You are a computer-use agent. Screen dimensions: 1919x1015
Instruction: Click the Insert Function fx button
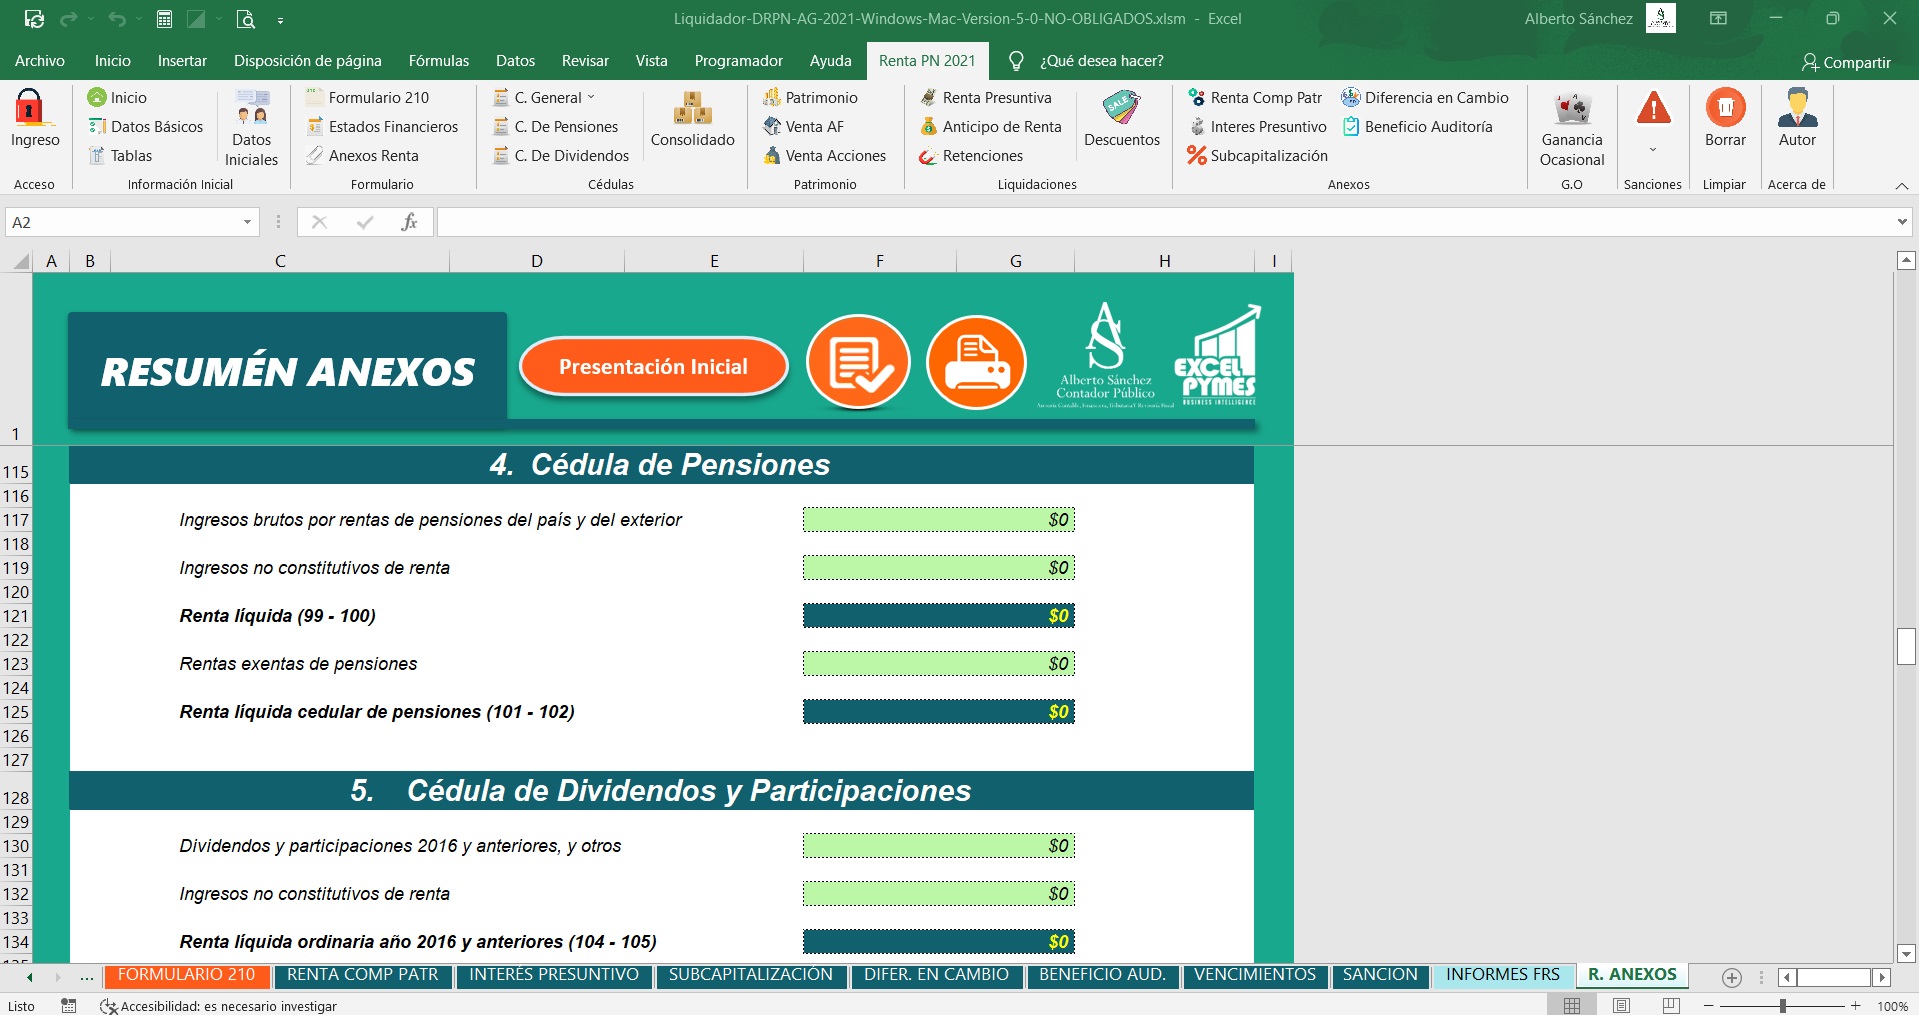click(409, 222)
